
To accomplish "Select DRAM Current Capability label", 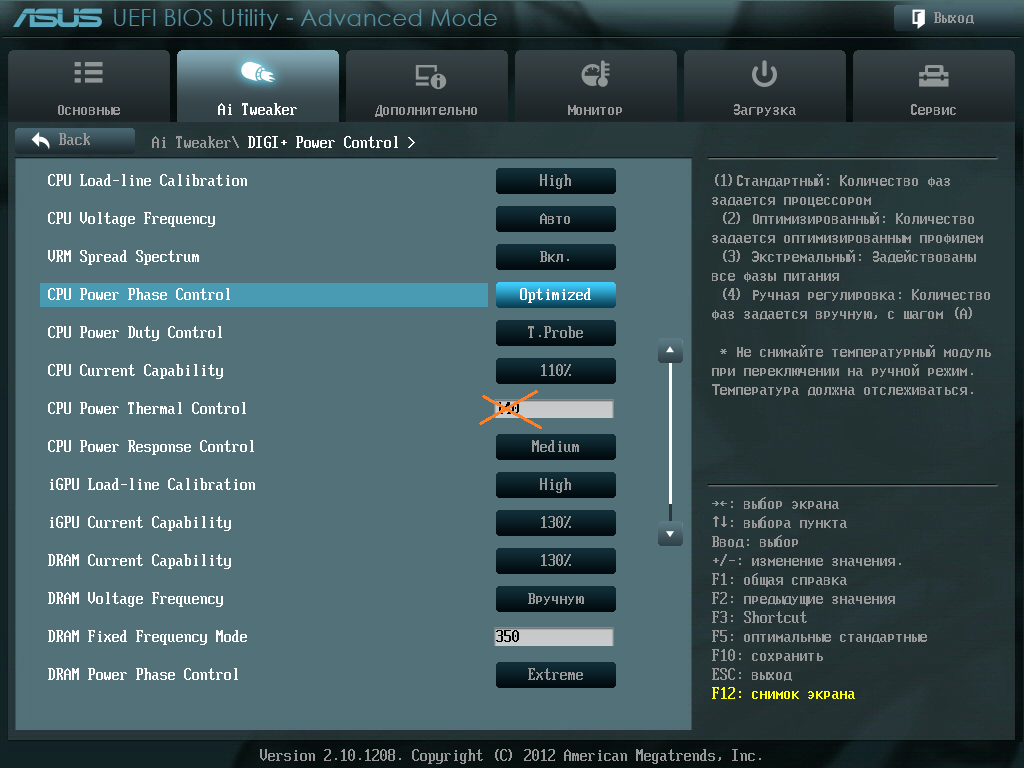I will 140,560.
